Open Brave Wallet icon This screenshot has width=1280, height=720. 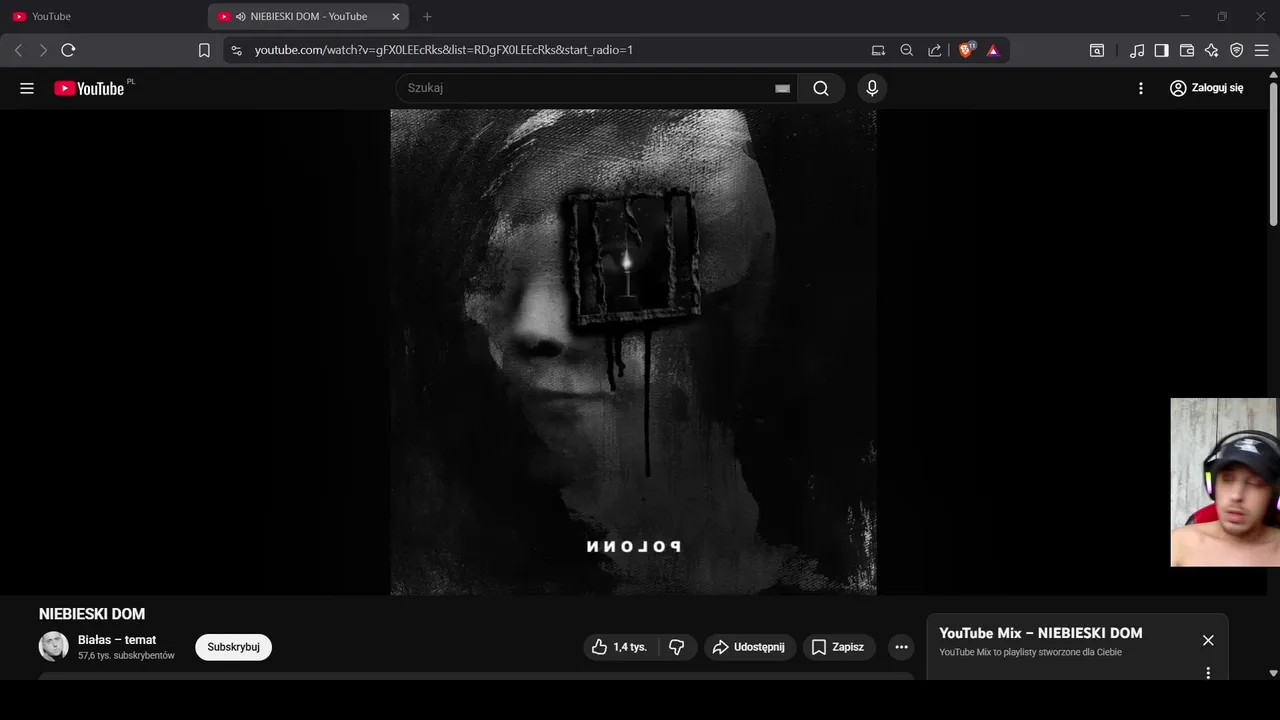click(x=1187, y=50)
